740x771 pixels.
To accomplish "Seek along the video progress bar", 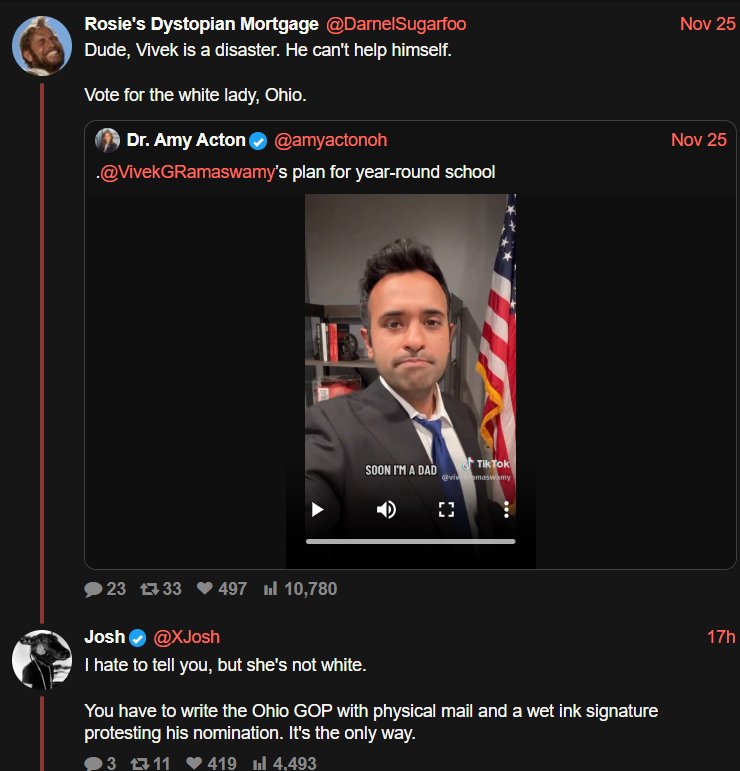I will 410,541.
